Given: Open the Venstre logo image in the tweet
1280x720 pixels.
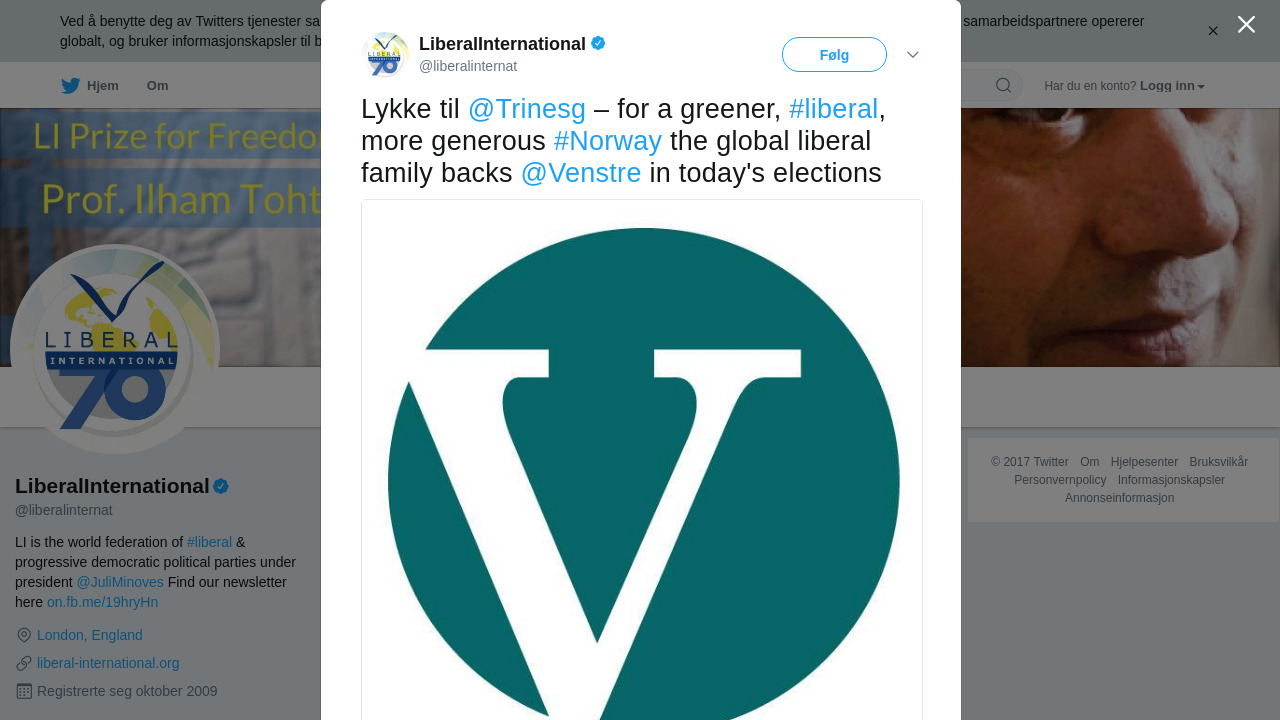Looking at the screenshot, I should (x=642, y=470).
